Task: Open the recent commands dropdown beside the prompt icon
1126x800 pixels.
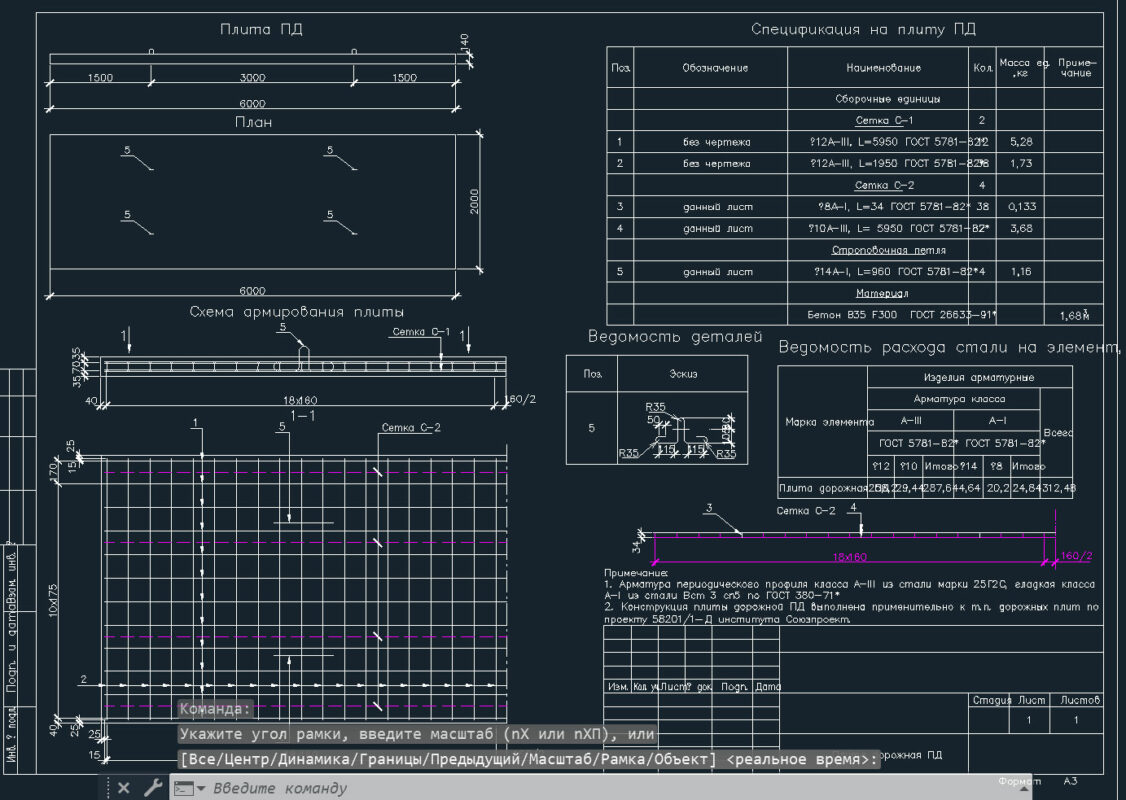Action: click(201, 789)
